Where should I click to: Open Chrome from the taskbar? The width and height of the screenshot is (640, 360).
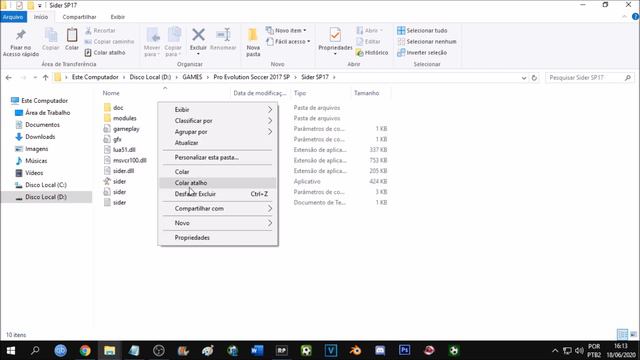(x=85, y=351)
